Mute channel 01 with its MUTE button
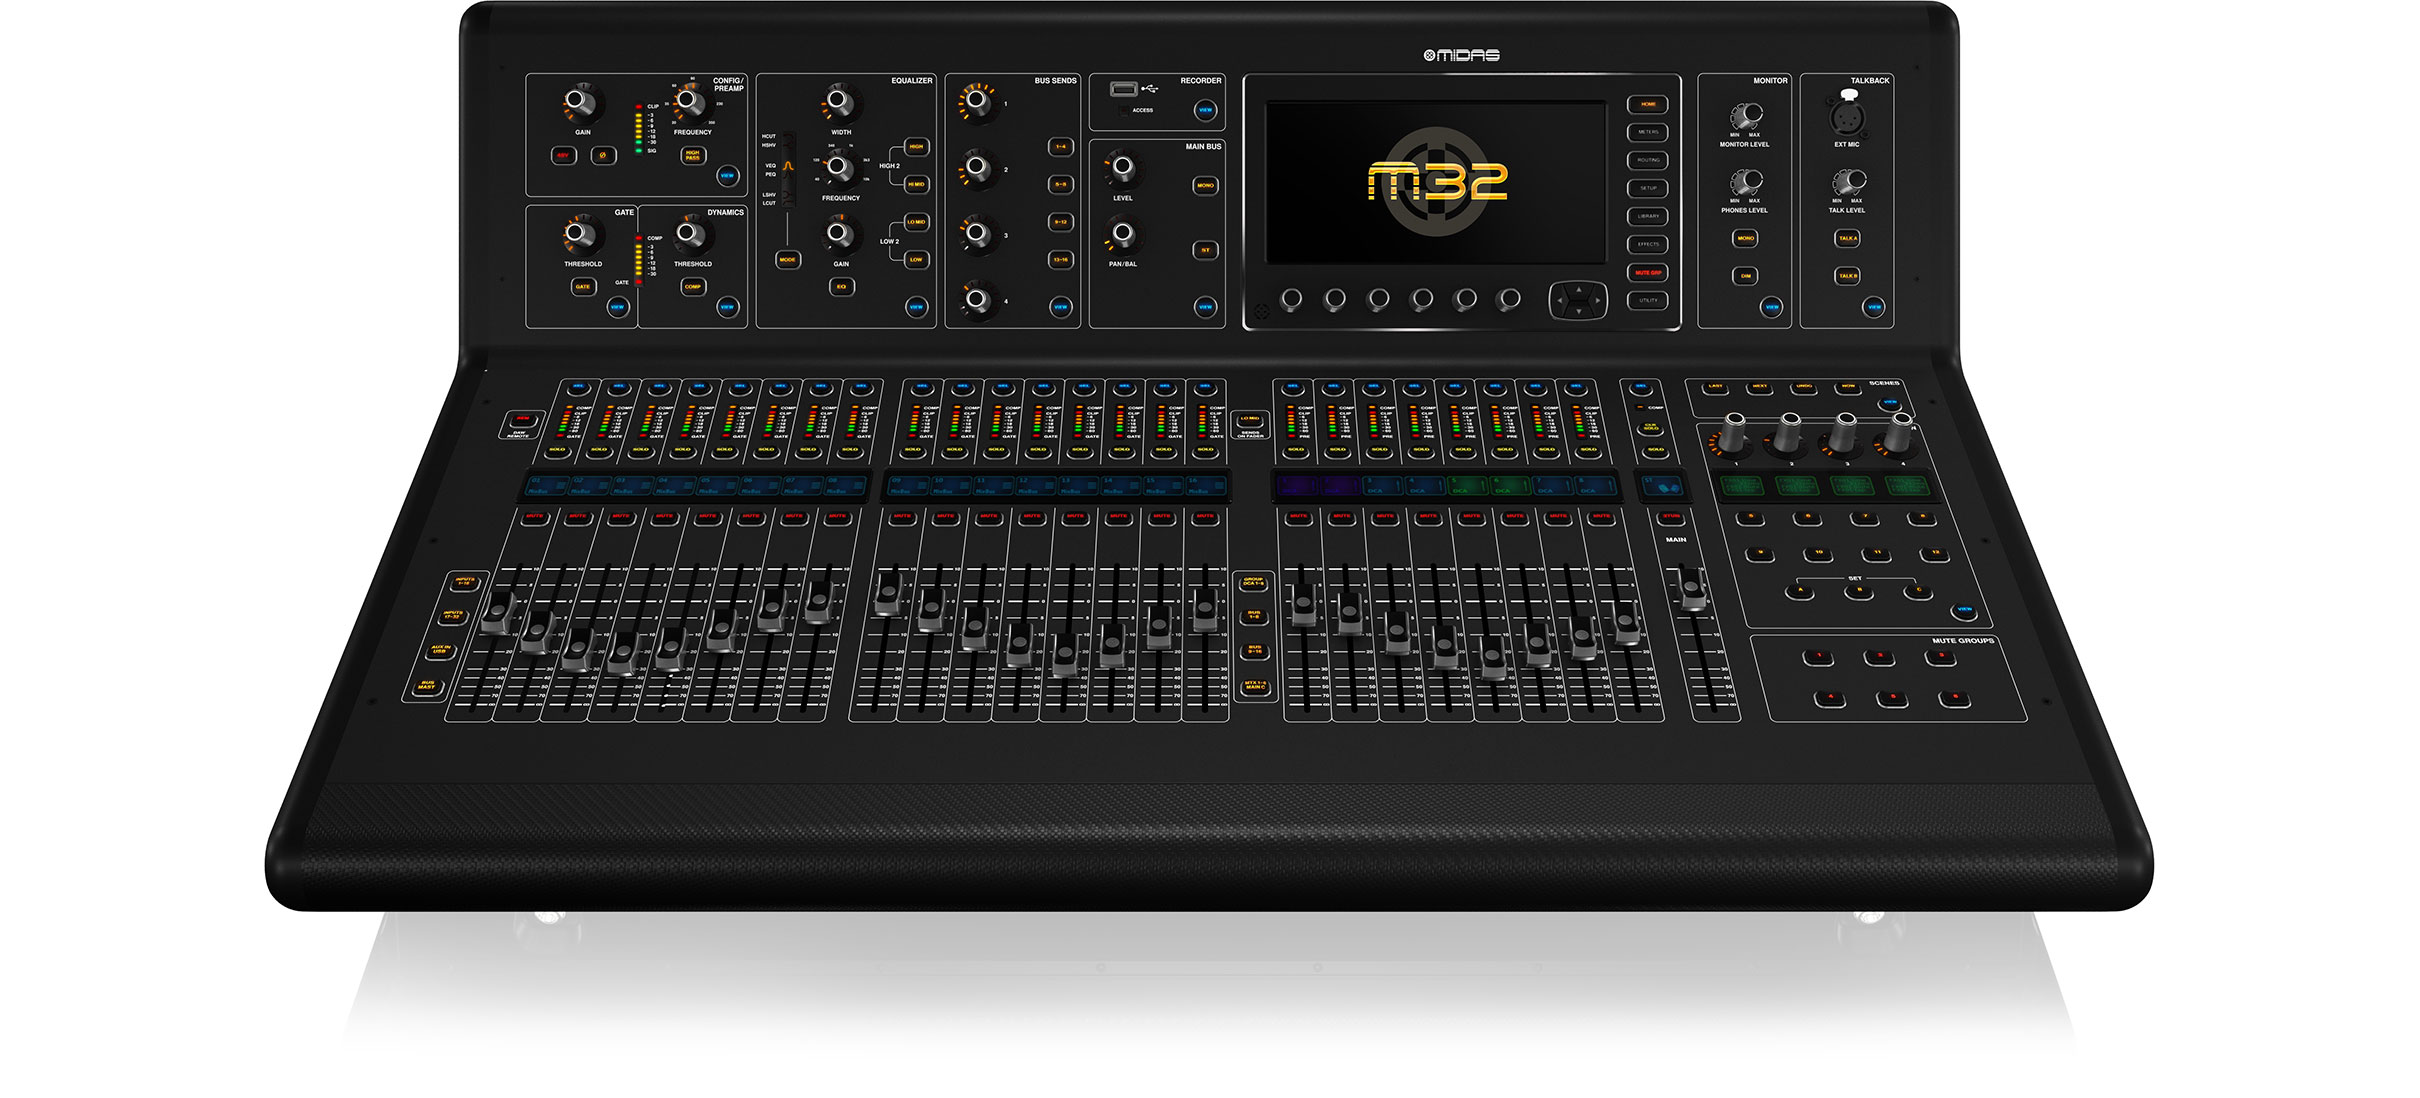The image size is (2420, 1098). click(535, 517)
